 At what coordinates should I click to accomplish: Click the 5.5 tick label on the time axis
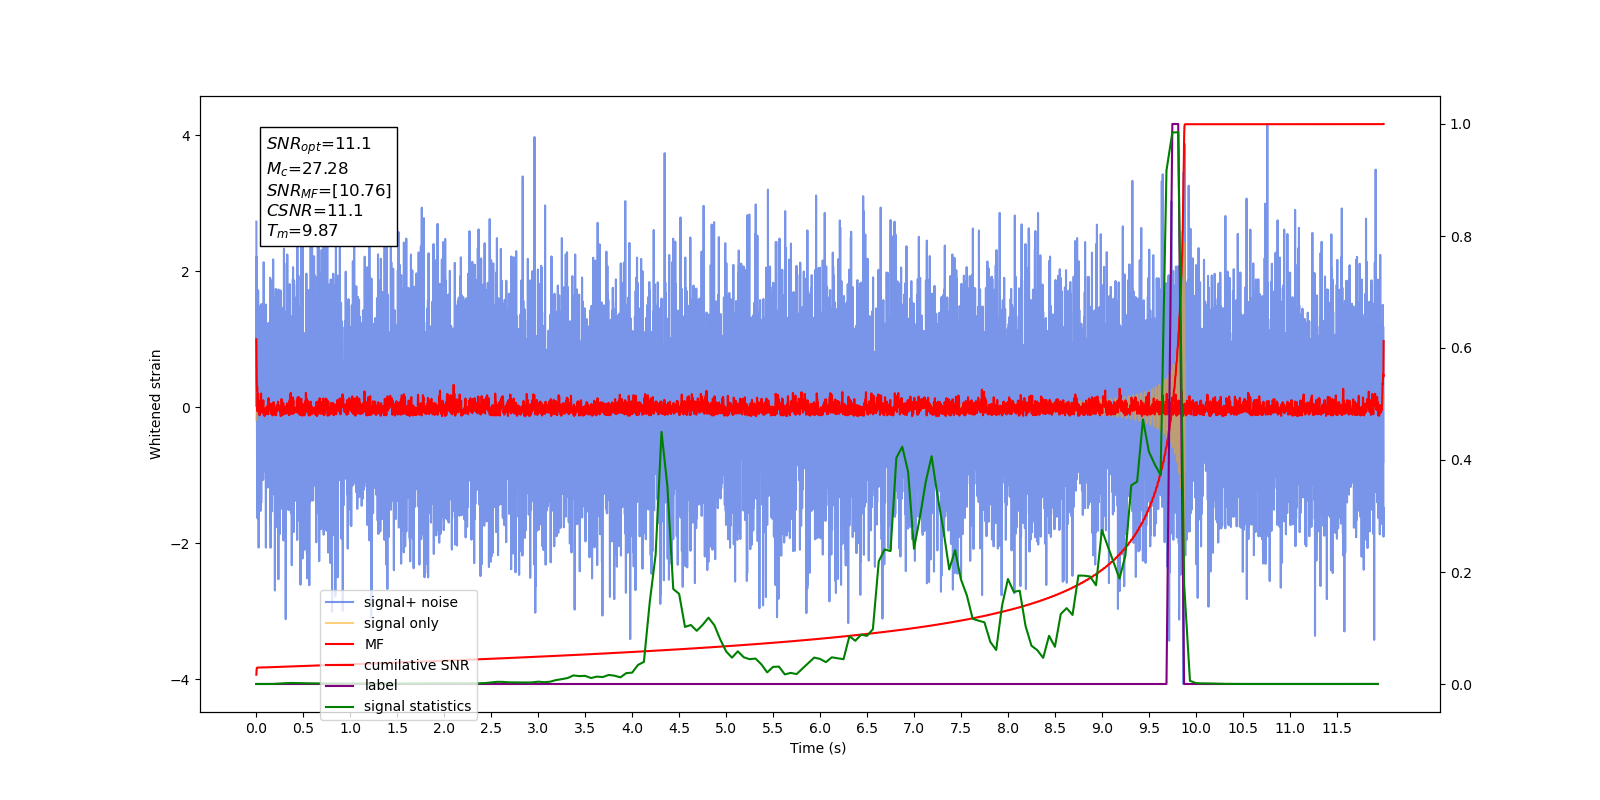(x=773, y=728)
